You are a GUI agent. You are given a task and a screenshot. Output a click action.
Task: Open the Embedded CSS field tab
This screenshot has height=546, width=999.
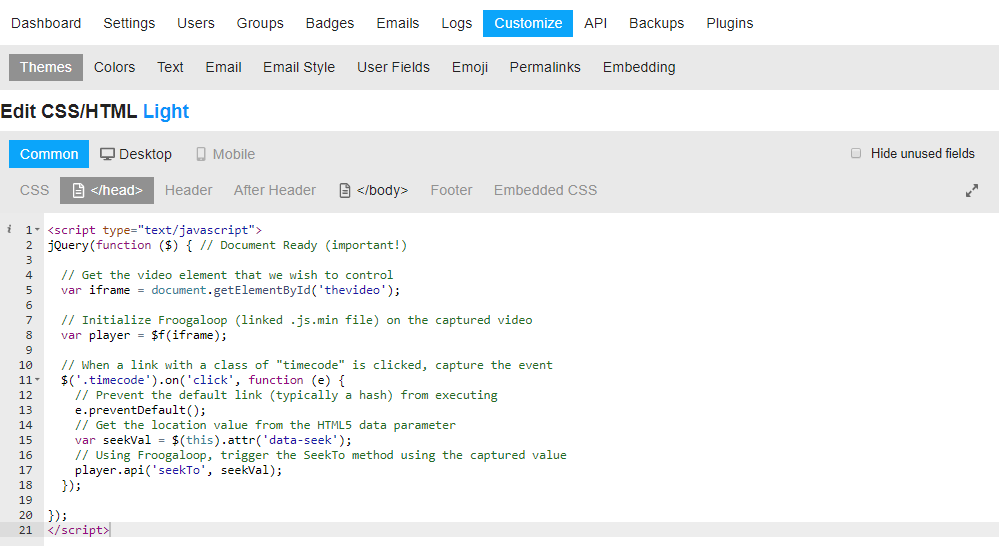(x=545, y=190)
